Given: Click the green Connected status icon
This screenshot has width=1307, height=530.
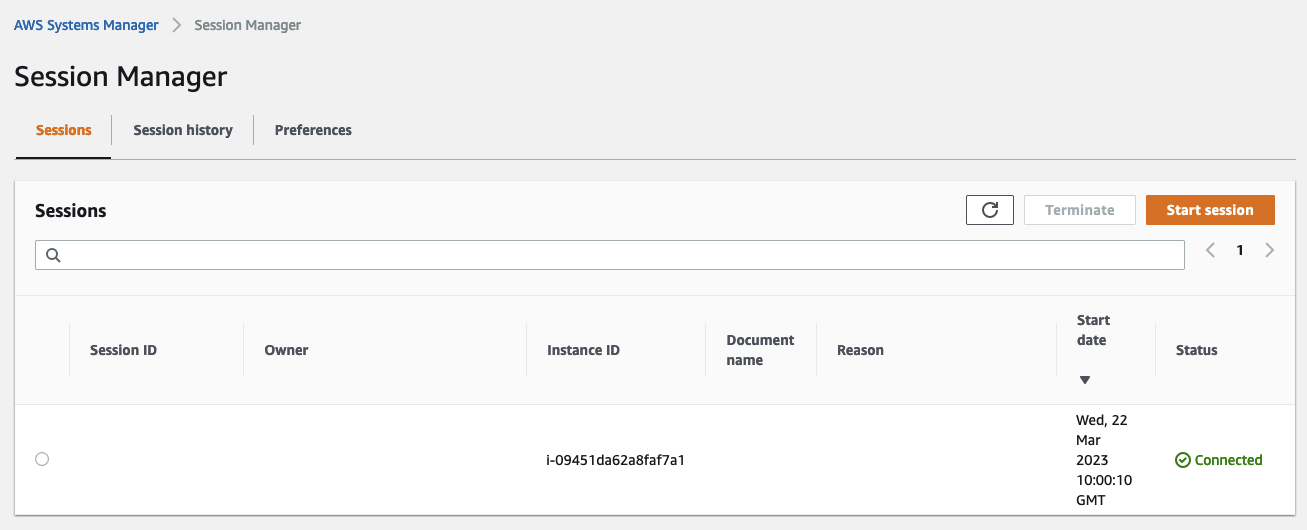Looking at the screenshot, I should pyautogui.click(x=1182, y=460).
